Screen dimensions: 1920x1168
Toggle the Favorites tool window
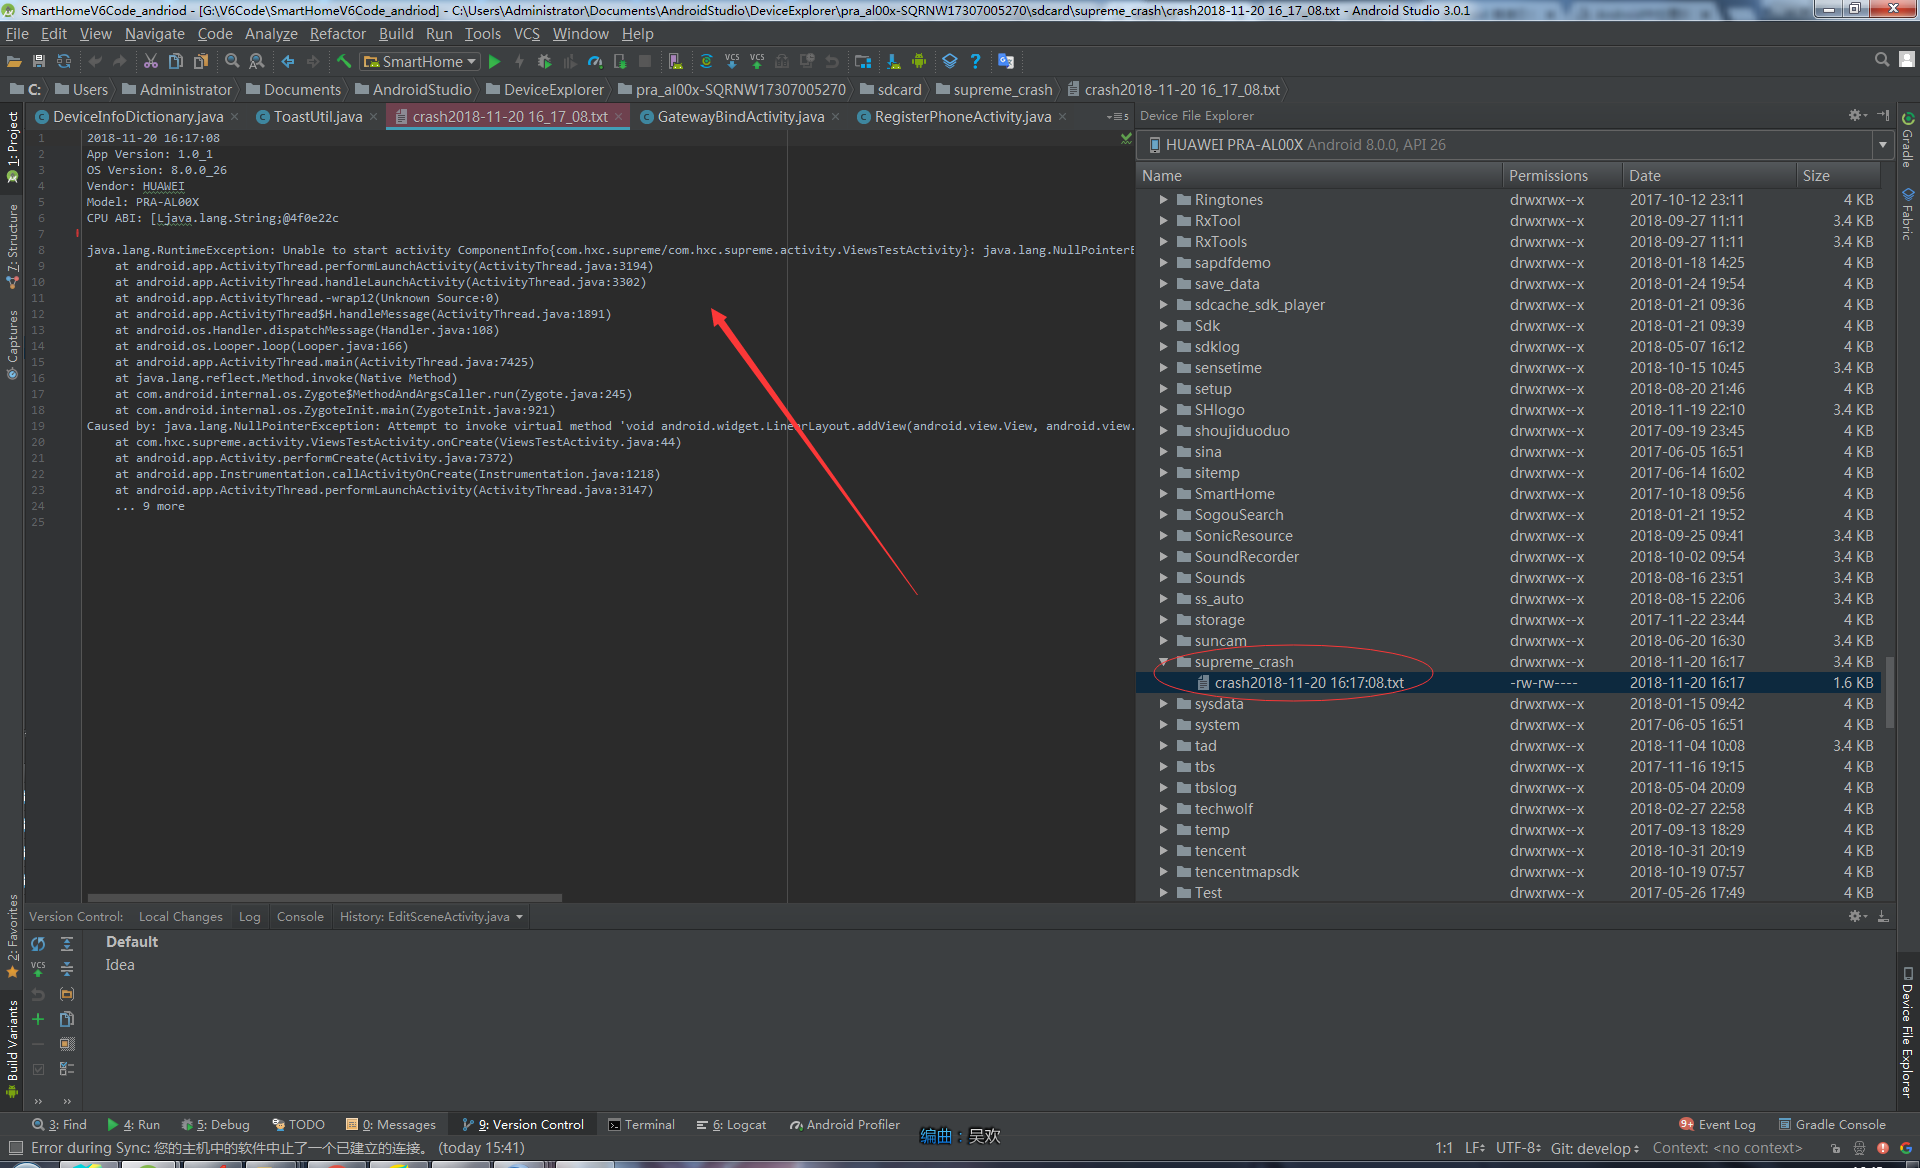(x=12, y=936)
